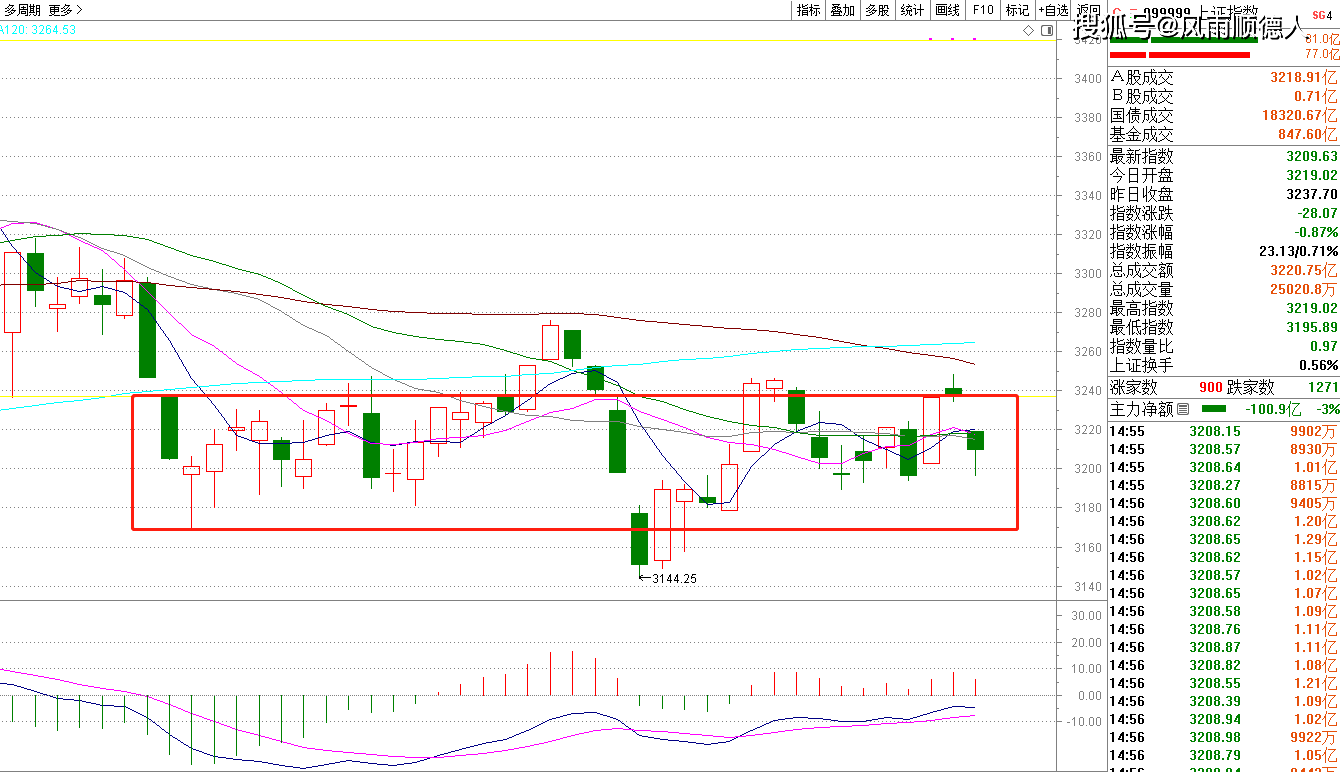Click 叠加 to overlay another stock
This screenshot has width=1340, height=772.
coord(843,10)
